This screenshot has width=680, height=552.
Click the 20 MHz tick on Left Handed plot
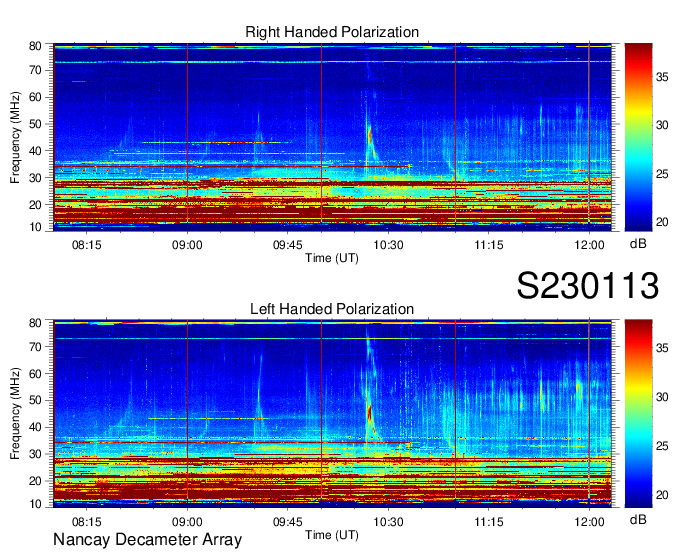pyautogui.click(x=35, y=481)
